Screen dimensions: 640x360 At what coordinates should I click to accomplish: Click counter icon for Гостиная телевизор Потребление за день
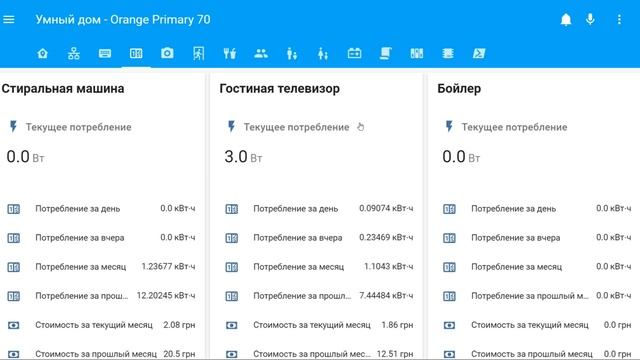click(x=231, y=209)
